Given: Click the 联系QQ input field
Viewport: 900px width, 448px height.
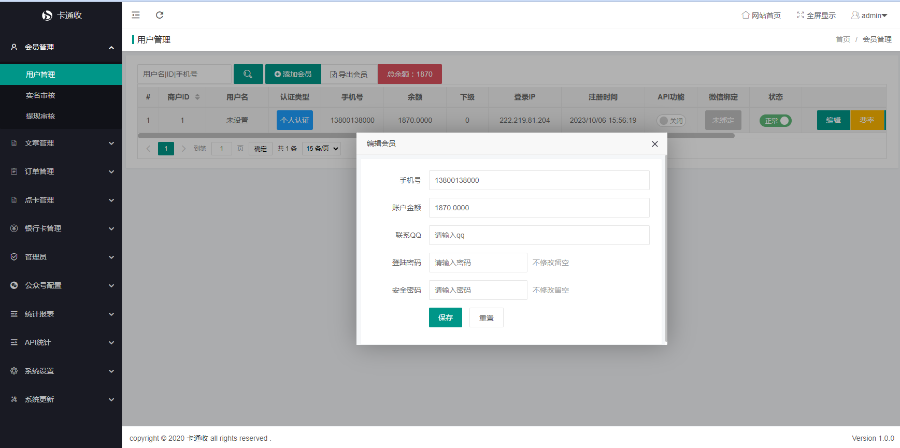Looking at the screenshot, I should [539, 235].
